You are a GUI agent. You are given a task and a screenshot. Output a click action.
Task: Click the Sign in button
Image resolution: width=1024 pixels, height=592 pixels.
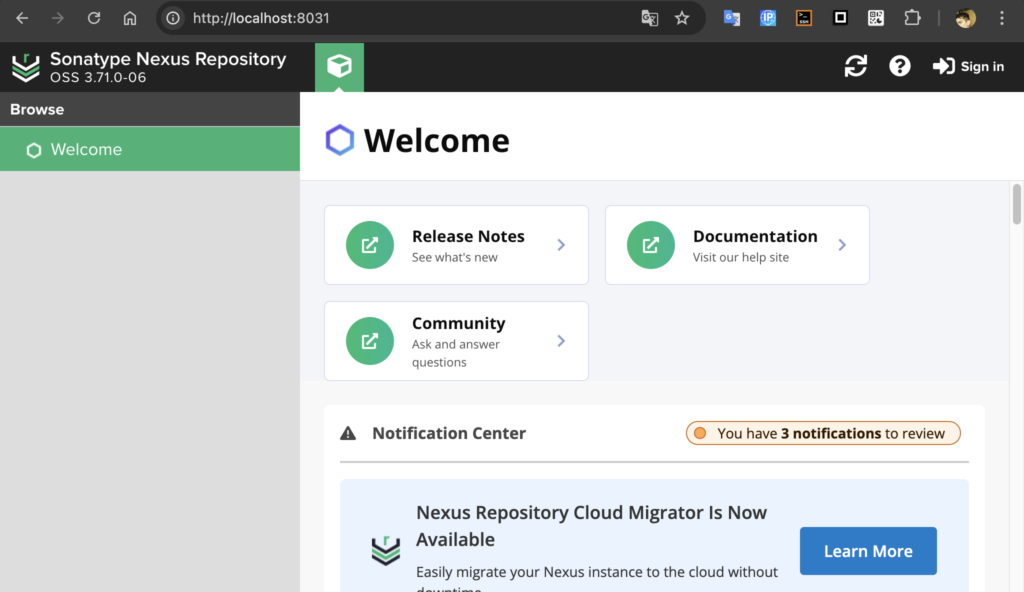pos(968,66)
